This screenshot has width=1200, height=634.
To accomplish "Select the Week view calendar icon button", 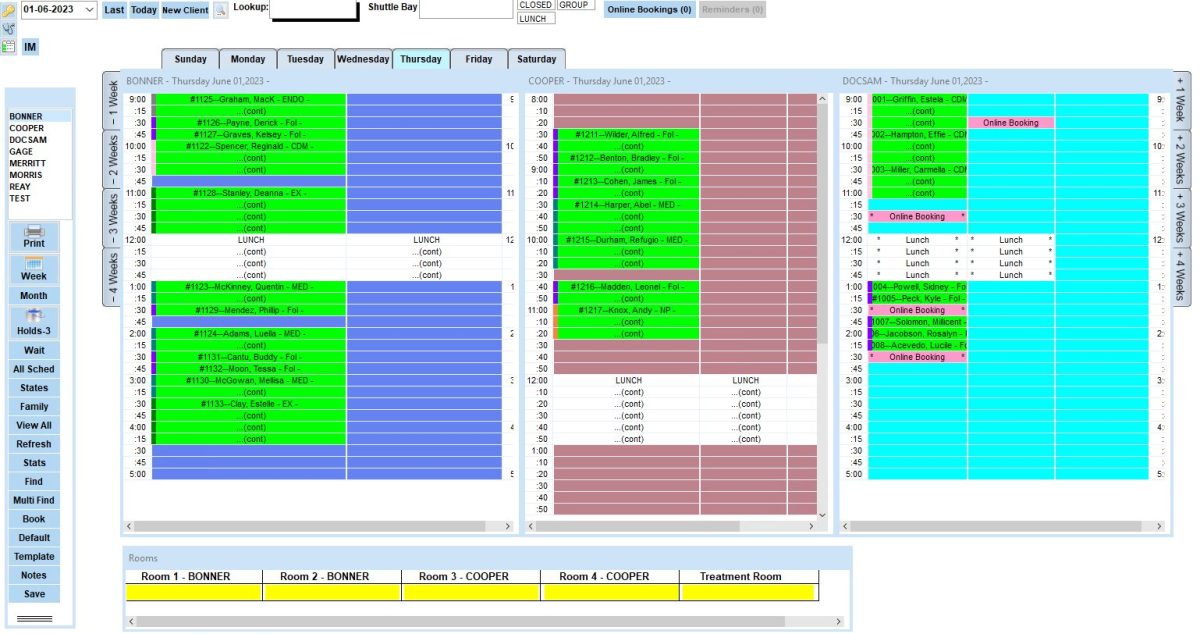I will click(x=34, y=269).
